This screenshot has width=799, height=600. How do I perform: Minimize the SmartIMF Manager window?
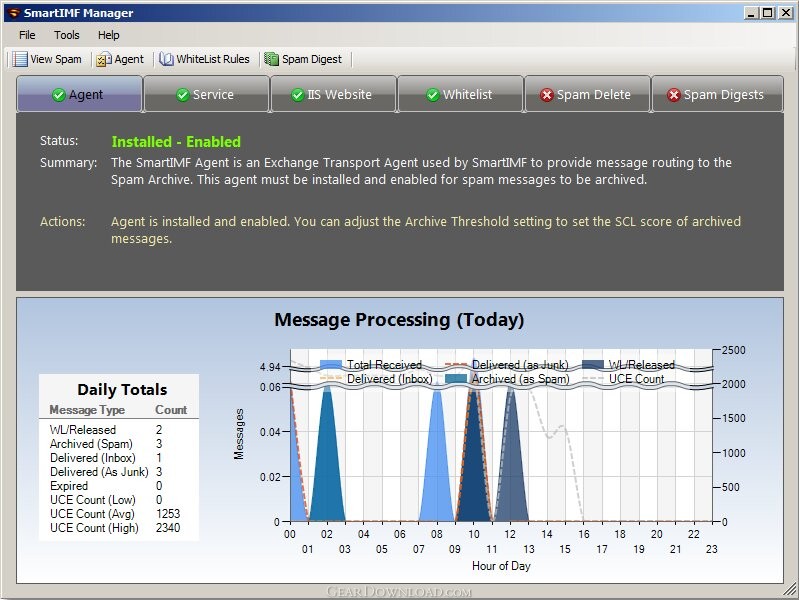[x=751, y=13]
